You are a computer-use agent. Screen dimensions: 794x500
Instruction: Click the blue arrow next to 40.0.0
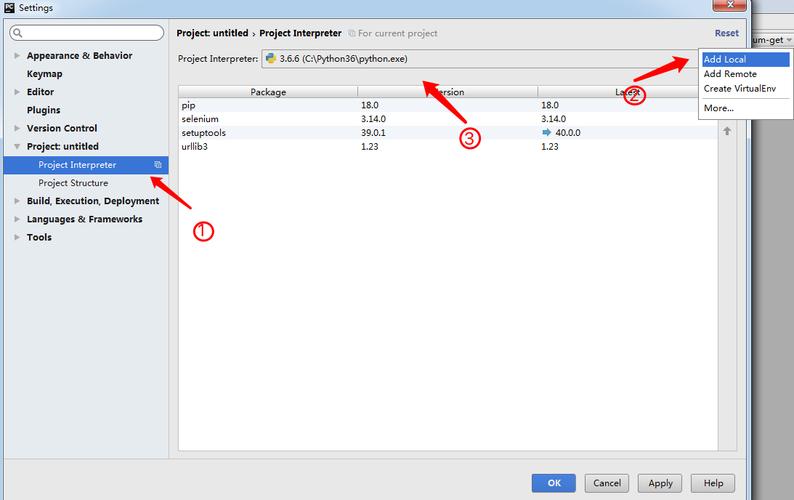point(547,132)
